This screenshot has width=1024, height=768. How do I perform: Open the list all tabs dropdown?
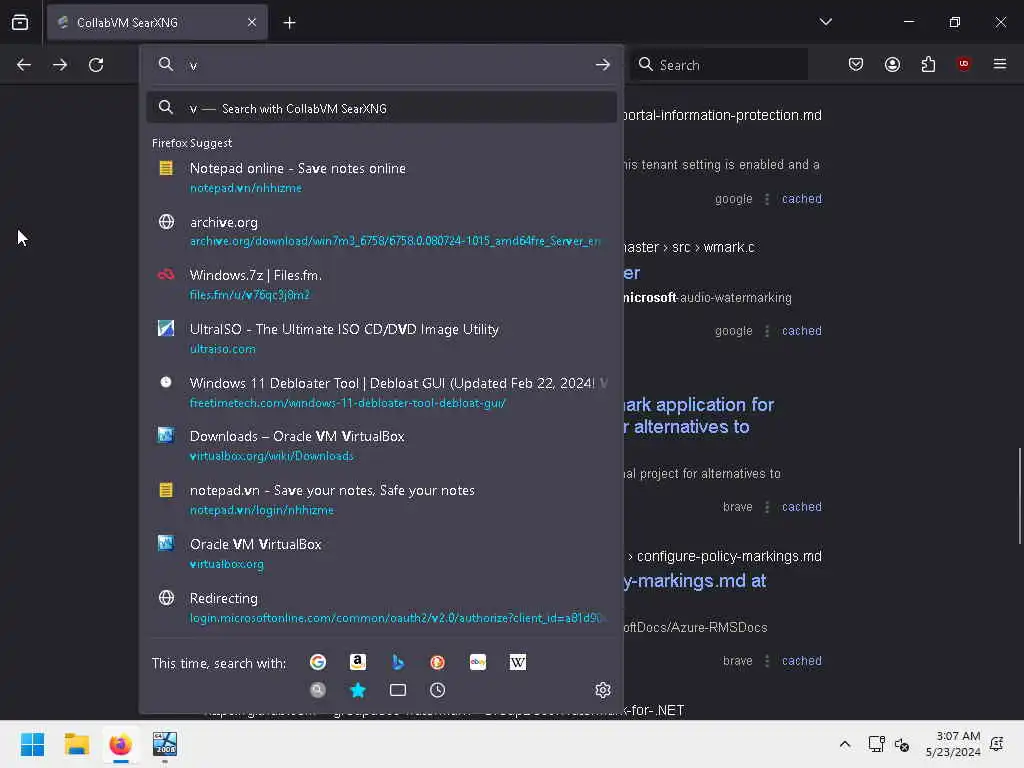click(x=825, y=22)
